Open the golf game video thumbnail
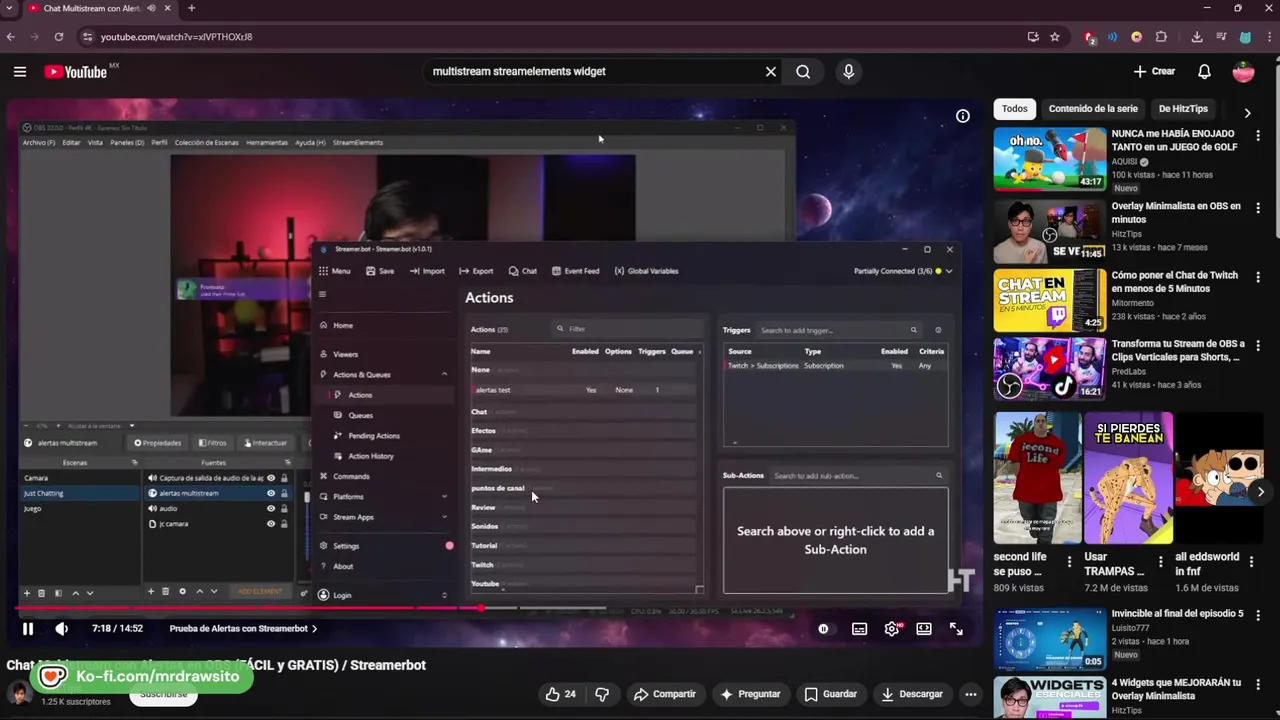This screenshot has width=1280, height=720. (x=1050, y=159)
